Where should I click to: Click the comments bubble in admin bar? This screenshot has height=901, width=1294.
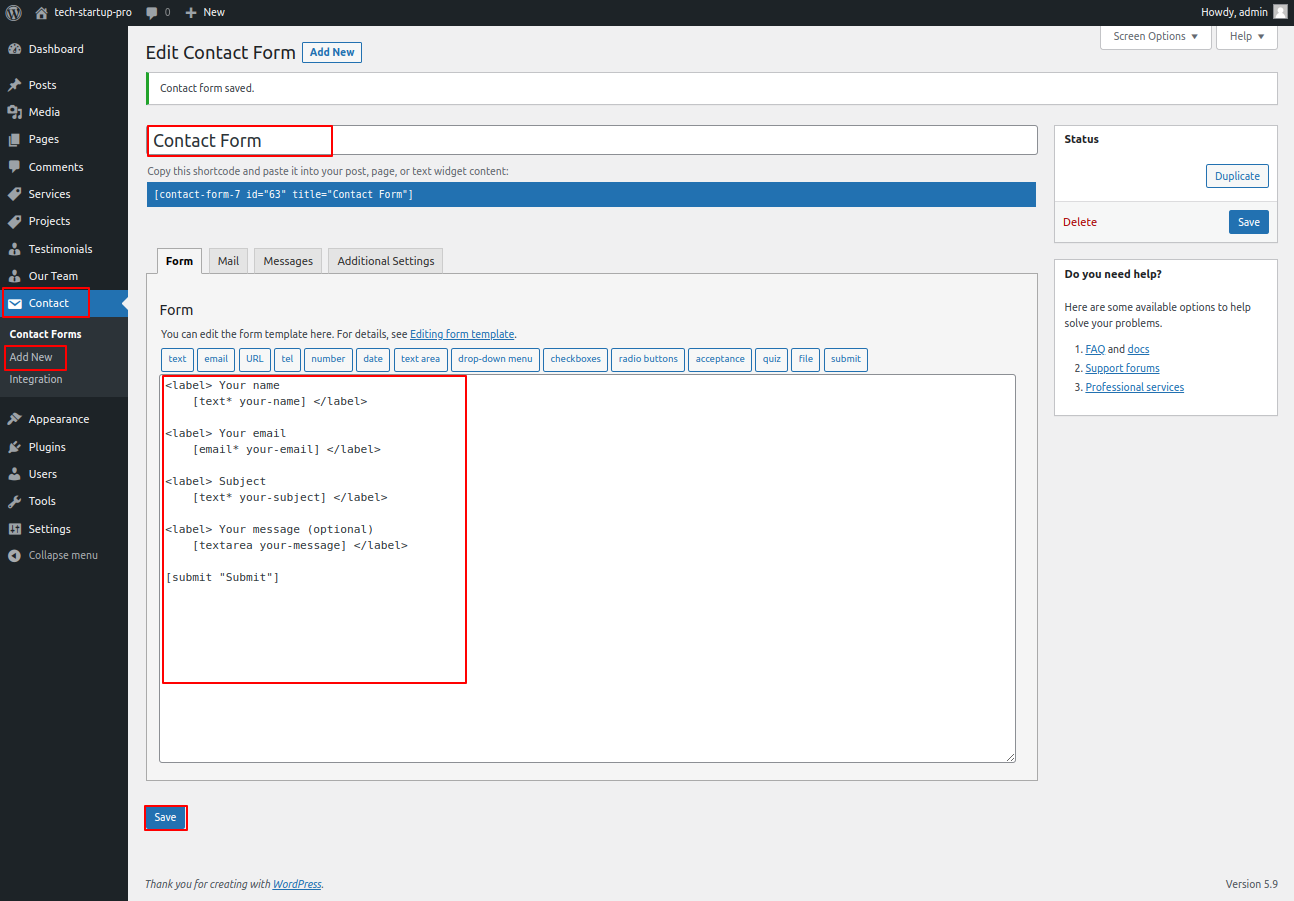tap(152, 12)
